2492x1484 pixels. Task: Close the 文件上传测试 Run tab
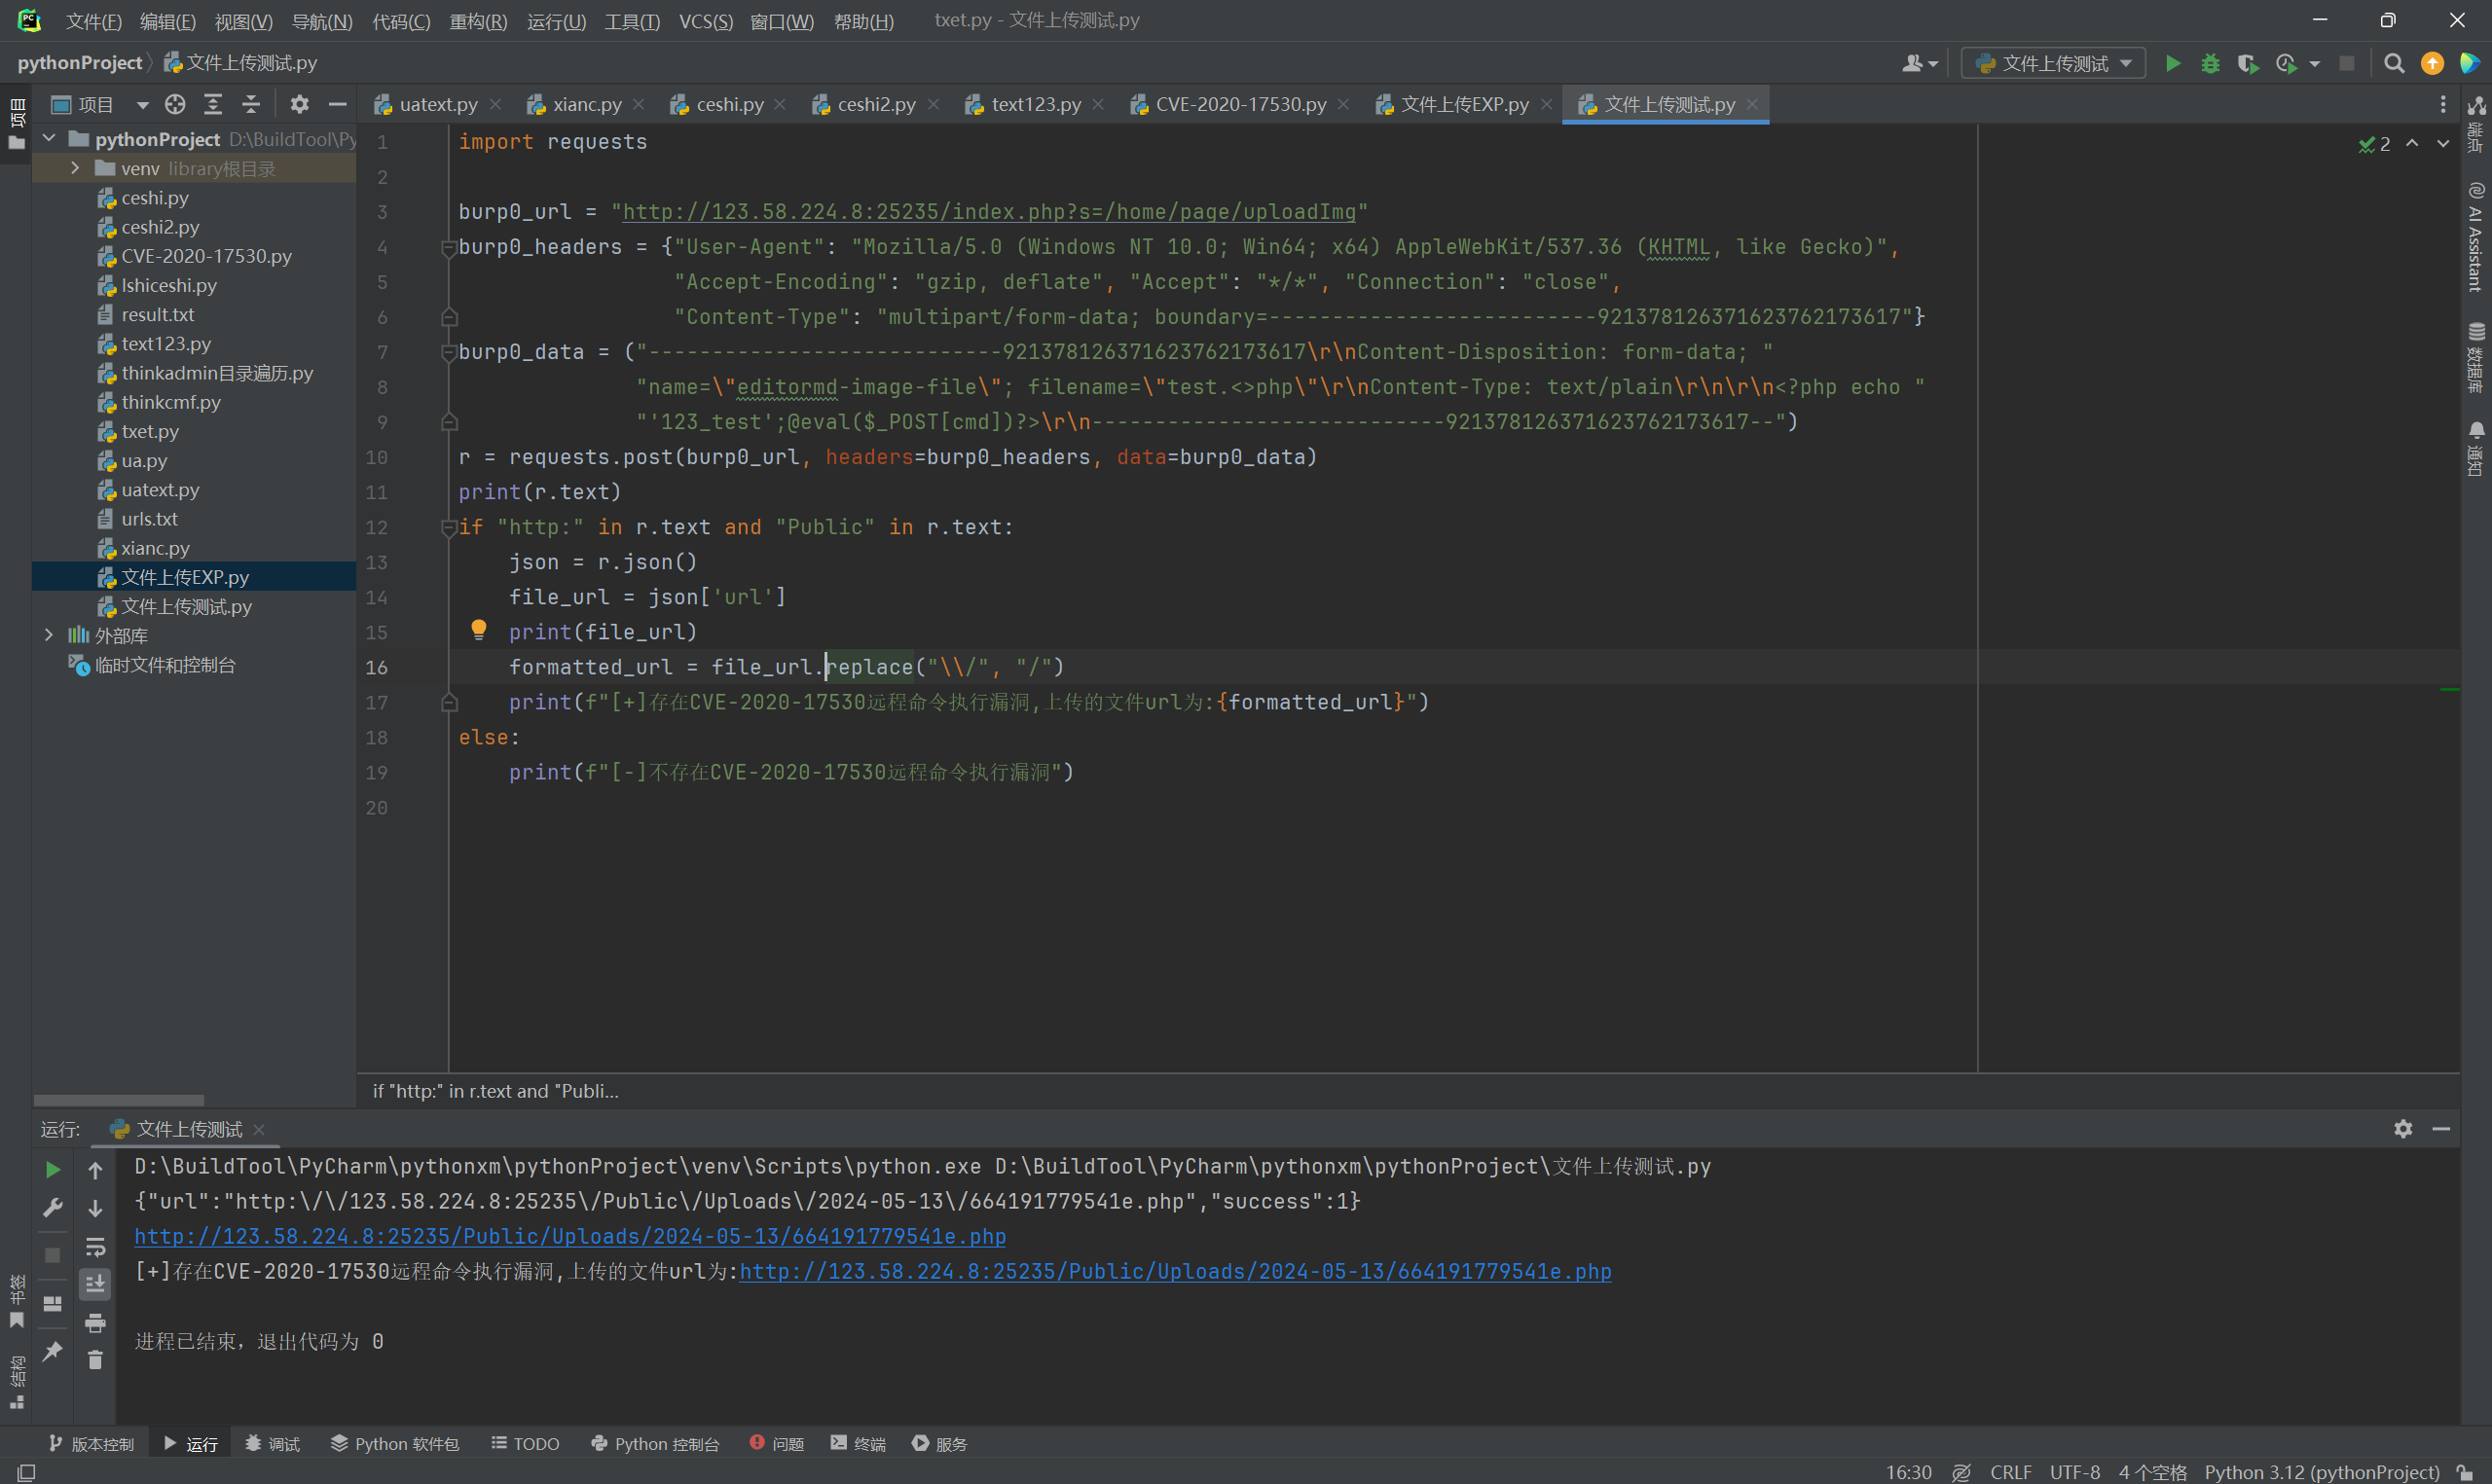point(259,1129)
